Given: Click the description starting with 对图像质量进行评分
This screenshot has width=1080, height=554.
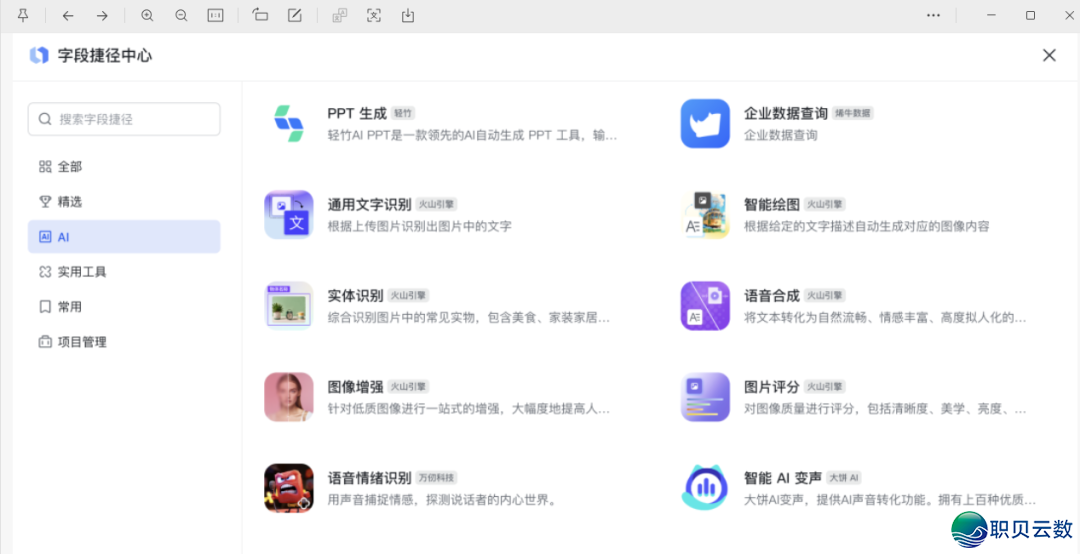Looking at the screenshot, I should coord(885,409).
